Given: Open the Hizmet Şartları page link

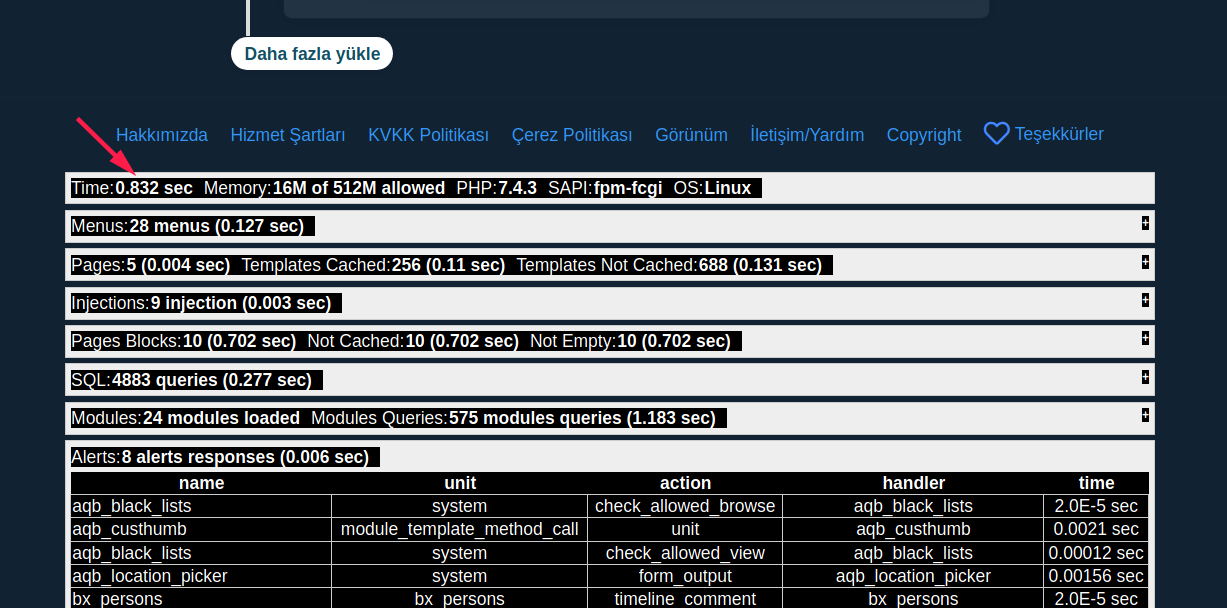Looking at the screenshot, I should pos(288,135).
